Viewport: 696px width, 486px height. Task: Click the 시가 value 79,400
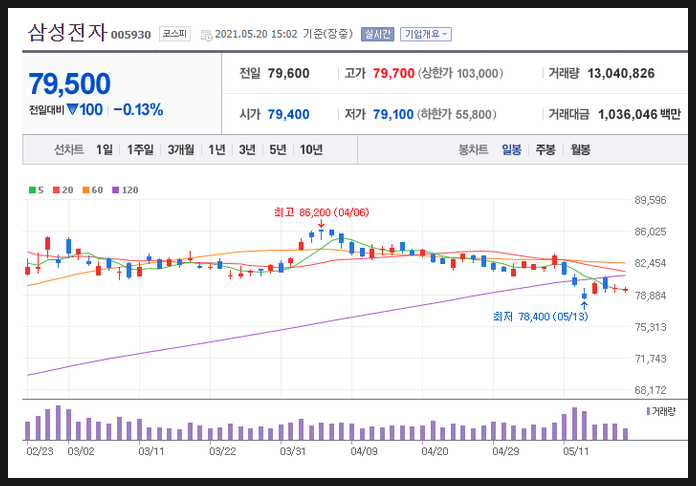pos(289,115)
